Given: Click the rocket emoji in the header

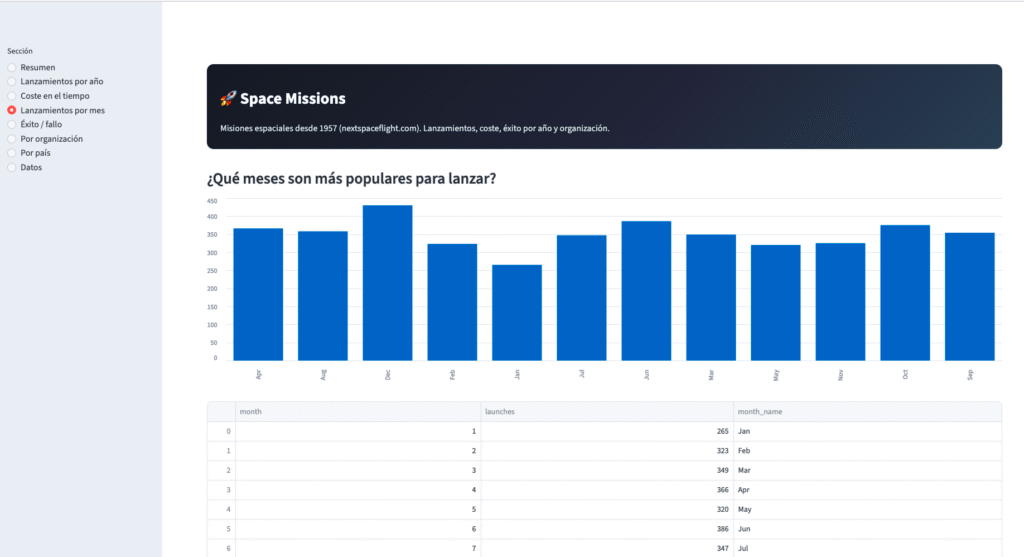Looking at the screenshot, I should pyautogui.click(x=228, y=99).
